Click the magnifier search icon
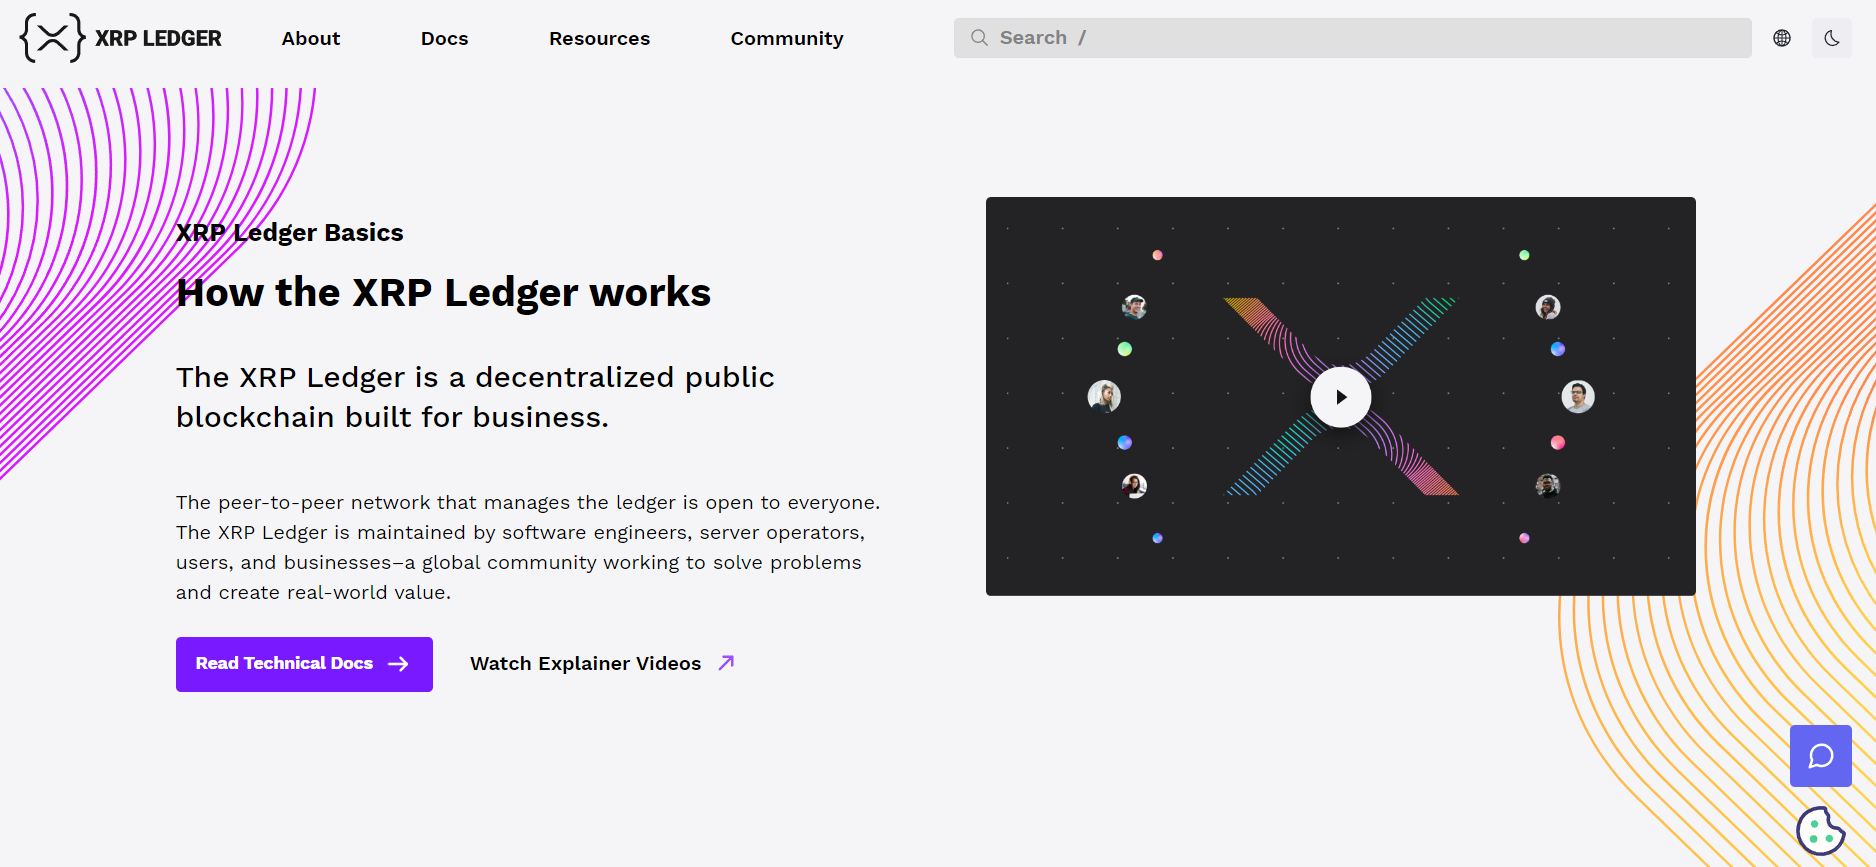The width and height of the screenshot is (1876, 867). 979,38
